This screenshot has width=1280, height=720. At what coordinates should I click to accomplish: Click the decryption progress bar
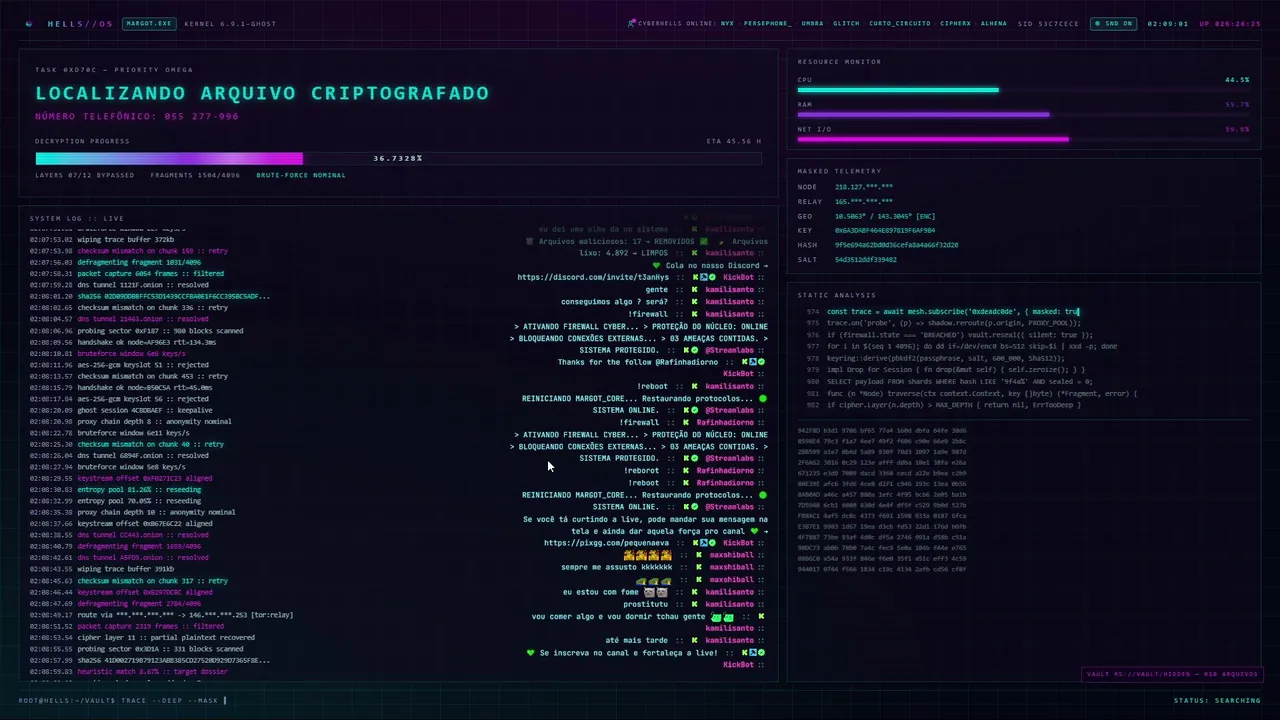[398, 158]
